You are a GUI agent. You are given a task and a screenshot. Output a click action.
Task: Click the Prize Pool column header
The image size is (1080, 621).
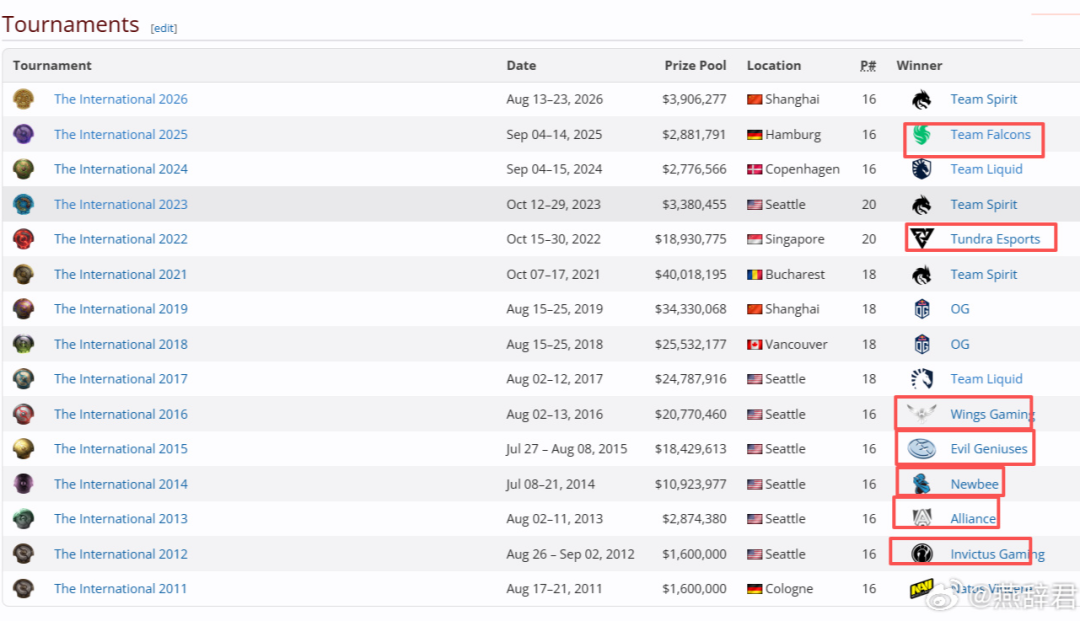695,65
